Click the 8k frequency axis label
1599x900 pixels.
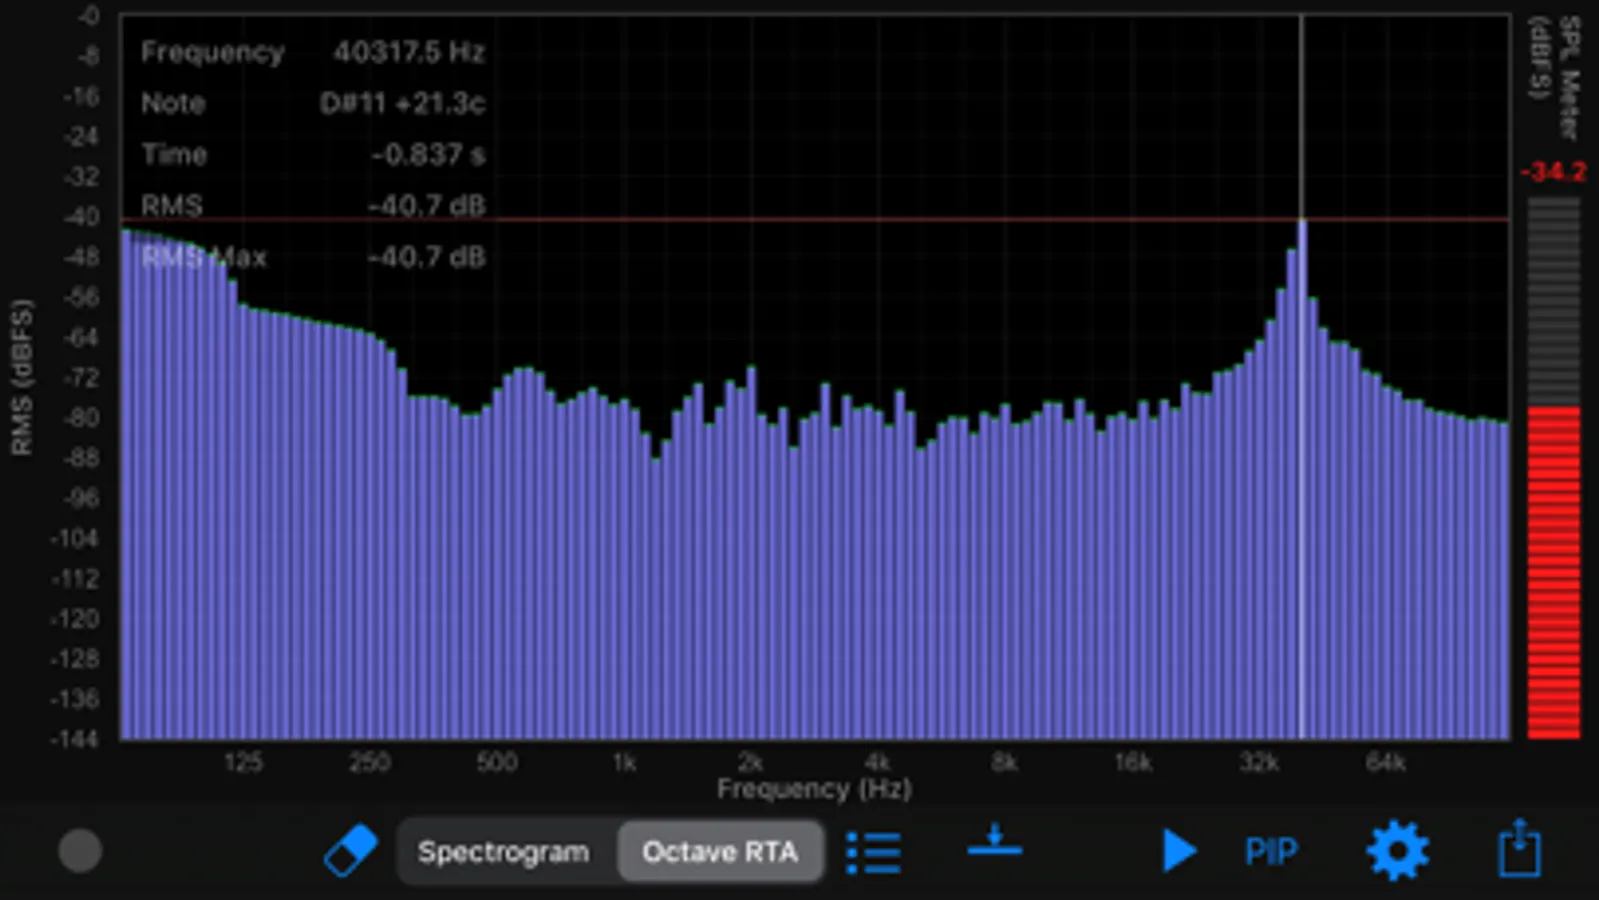[x=1005, y=763]
